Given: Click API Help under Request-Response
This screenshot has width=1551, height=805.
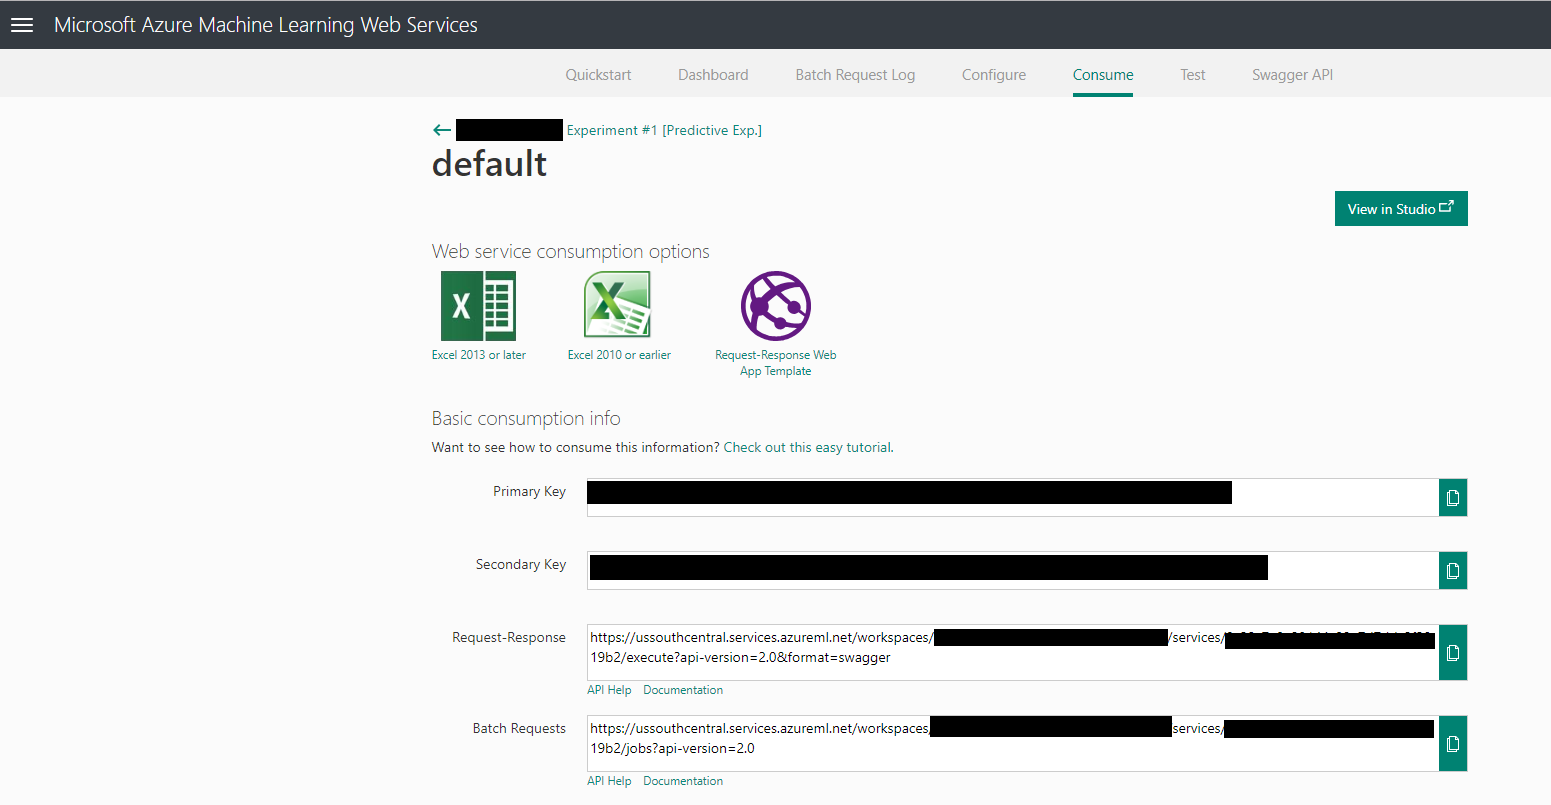Looking at the screenshot, I should [x=609, y=689].
